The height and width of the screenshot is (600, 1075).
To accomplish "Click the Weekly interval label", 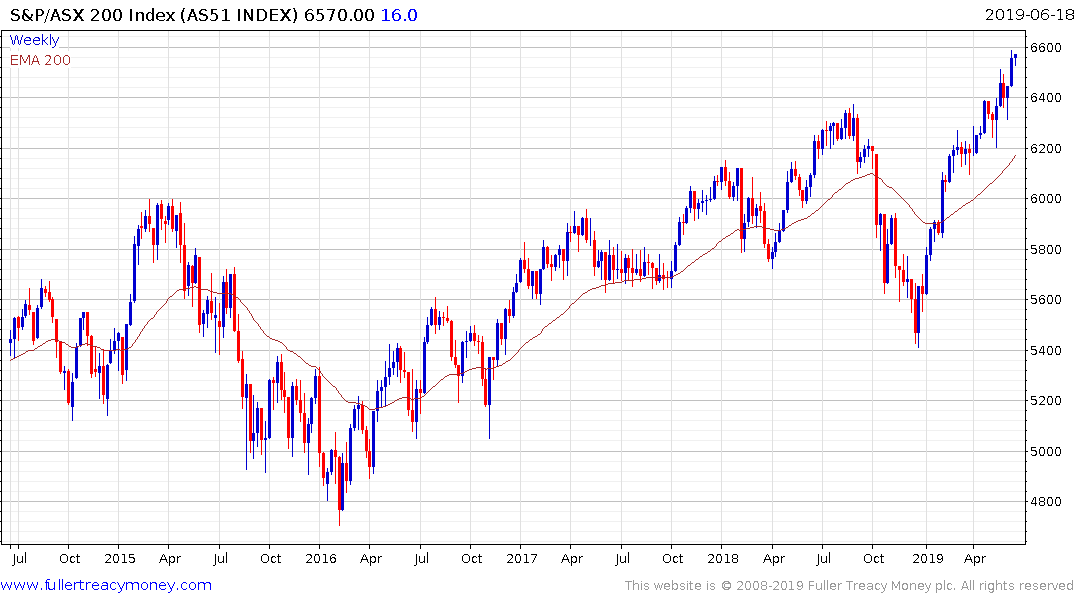I will point(34,40).
